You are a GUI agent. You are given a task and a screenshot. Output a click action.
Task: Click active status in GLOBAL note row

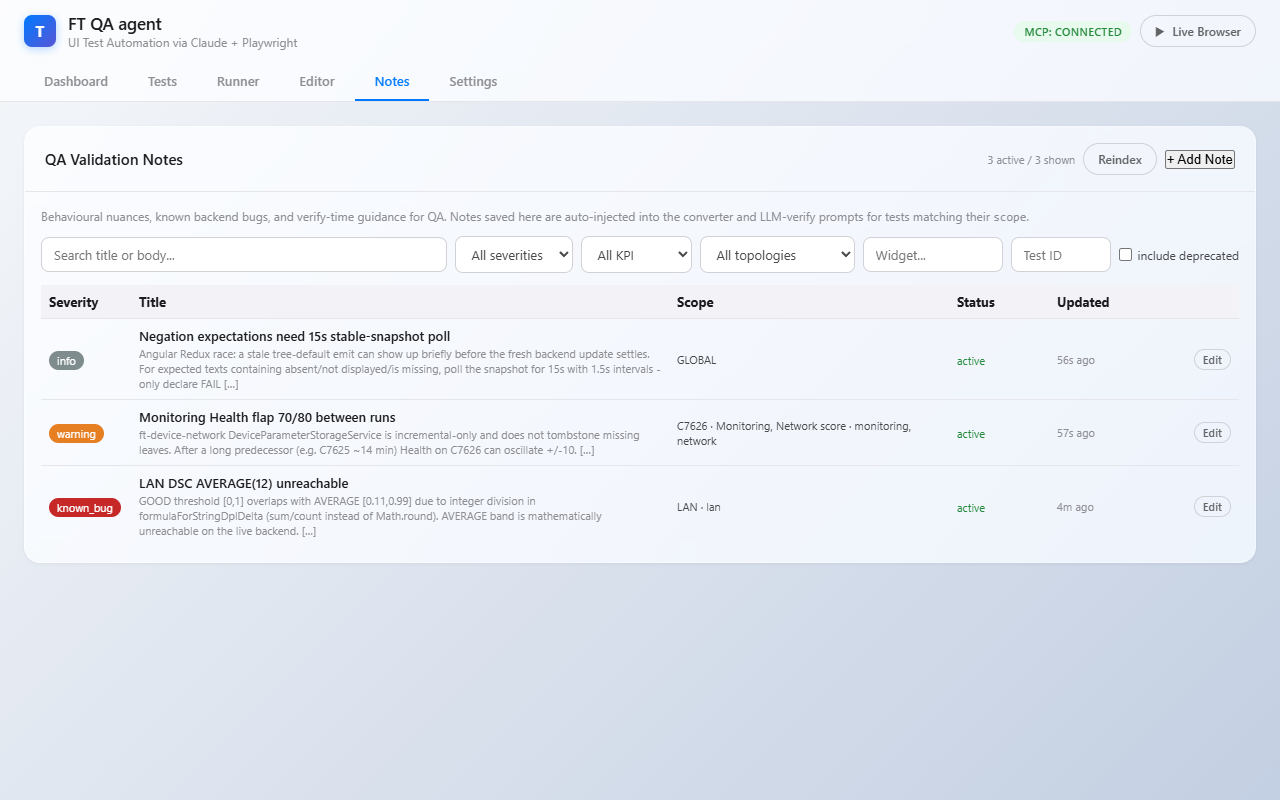click(971, 361)
